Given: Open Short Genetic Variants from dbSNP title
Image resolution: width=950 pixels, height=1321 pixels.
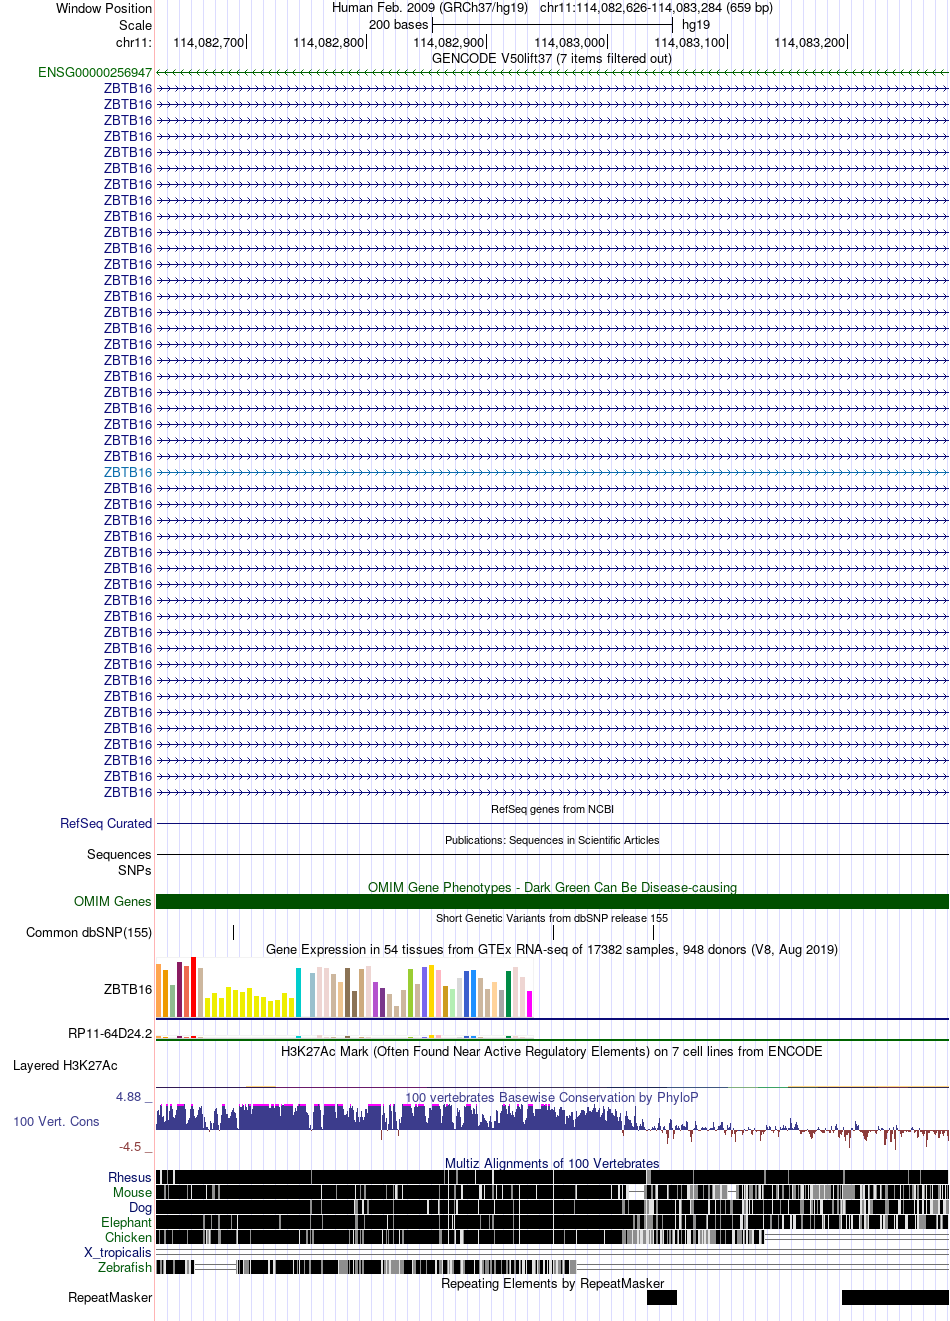Looking at the screenshot, I should tap(552, 918).
